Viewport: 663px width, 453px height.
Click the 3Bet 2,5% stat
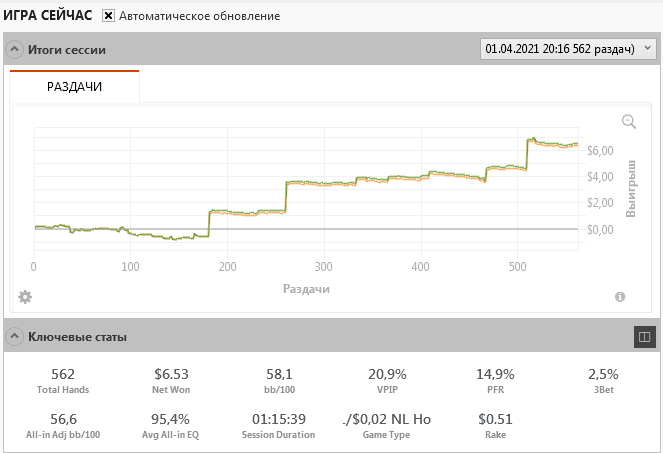[x=601, y=380]
